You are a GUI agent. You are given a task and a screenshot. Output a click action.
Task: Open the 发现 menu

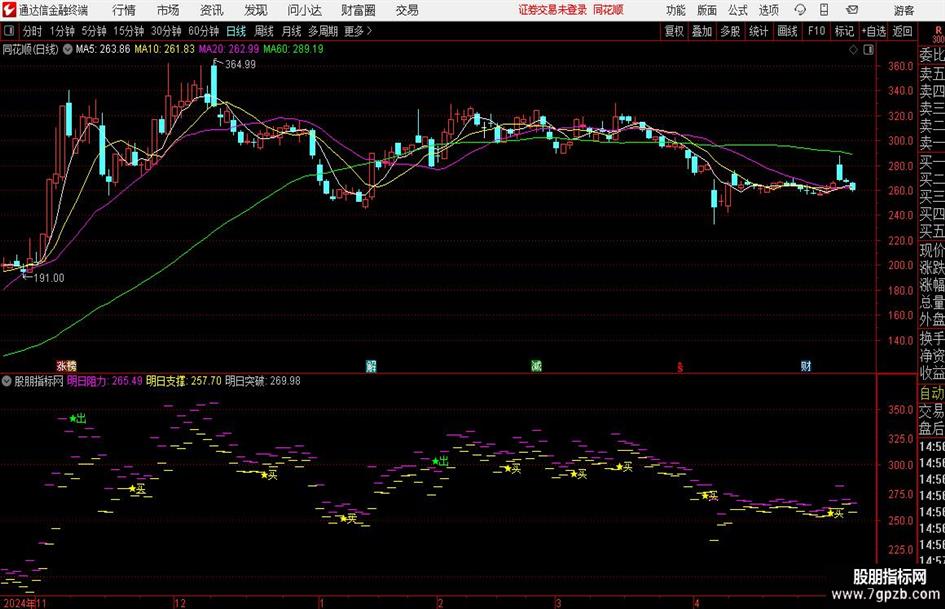click(256, 10)
